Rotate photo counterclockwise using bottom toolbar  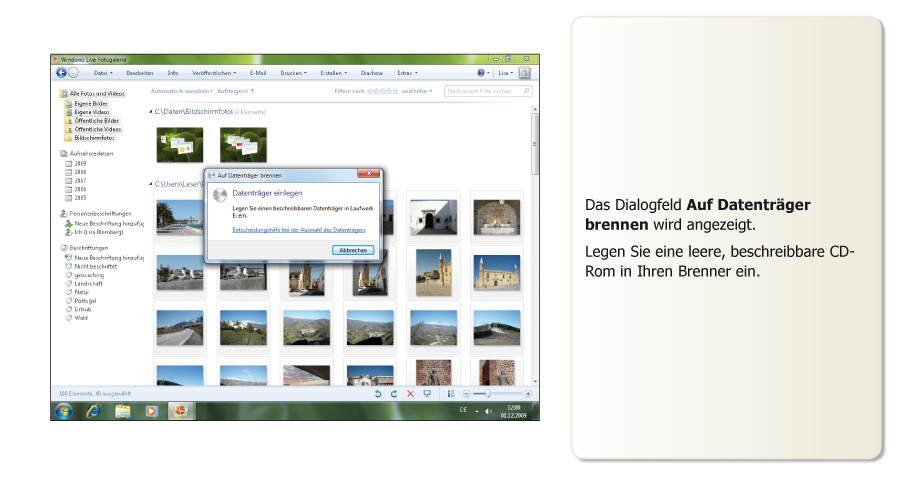(378, 394)
